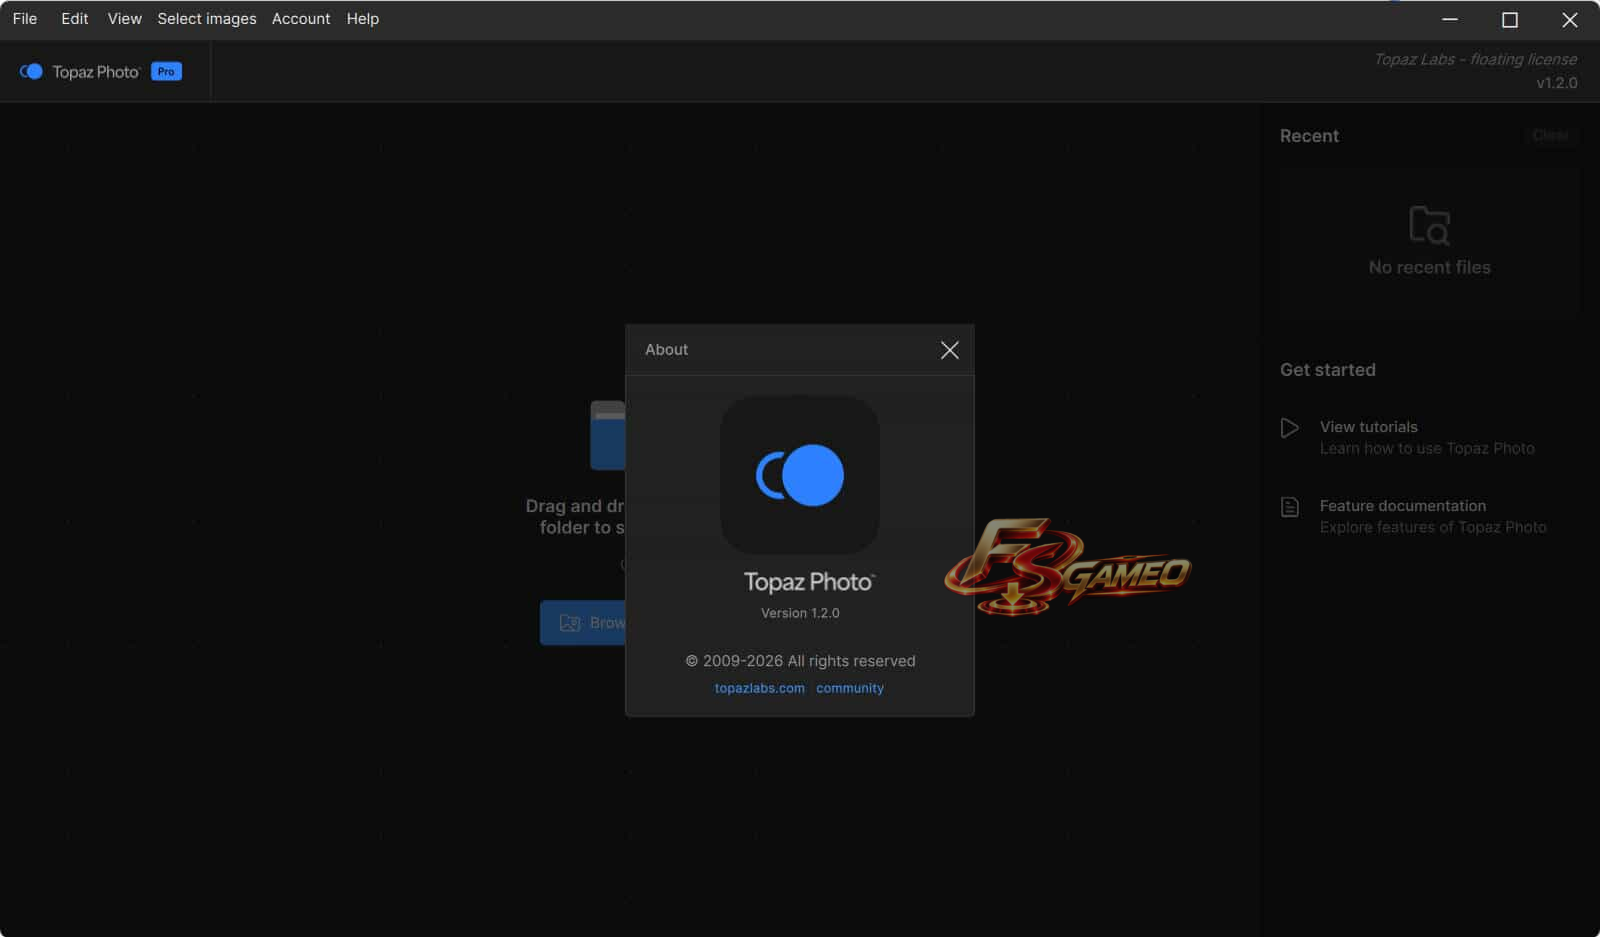The height and width of the screenshot is (937, 1600).
Task: Open the Edit menu
Action: (x=75, y=19)
